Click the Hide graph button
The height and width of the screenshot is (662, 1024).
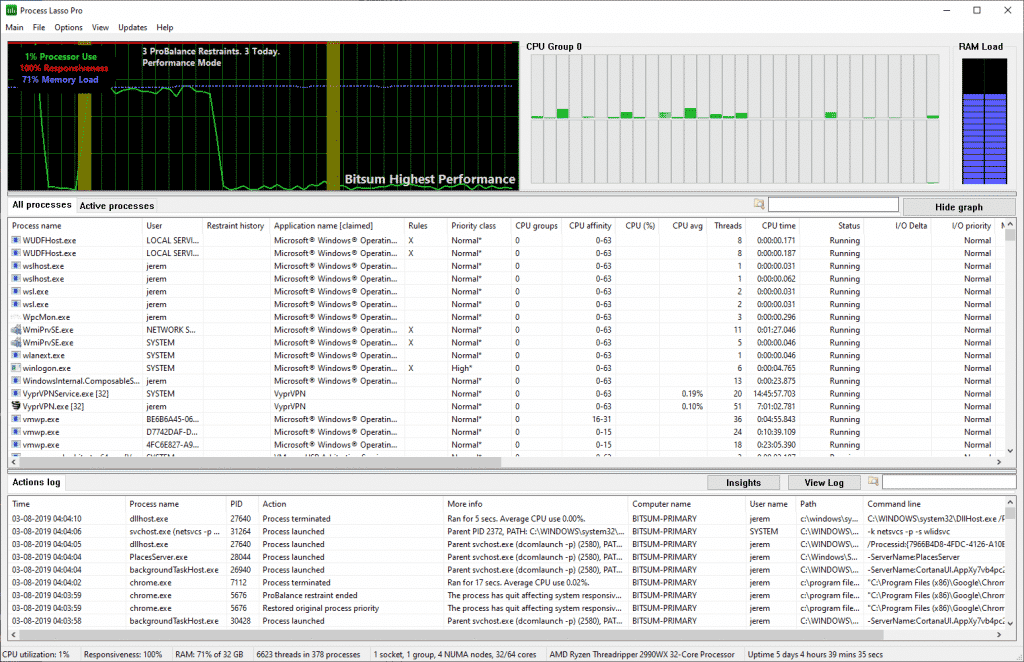(959, 207)
